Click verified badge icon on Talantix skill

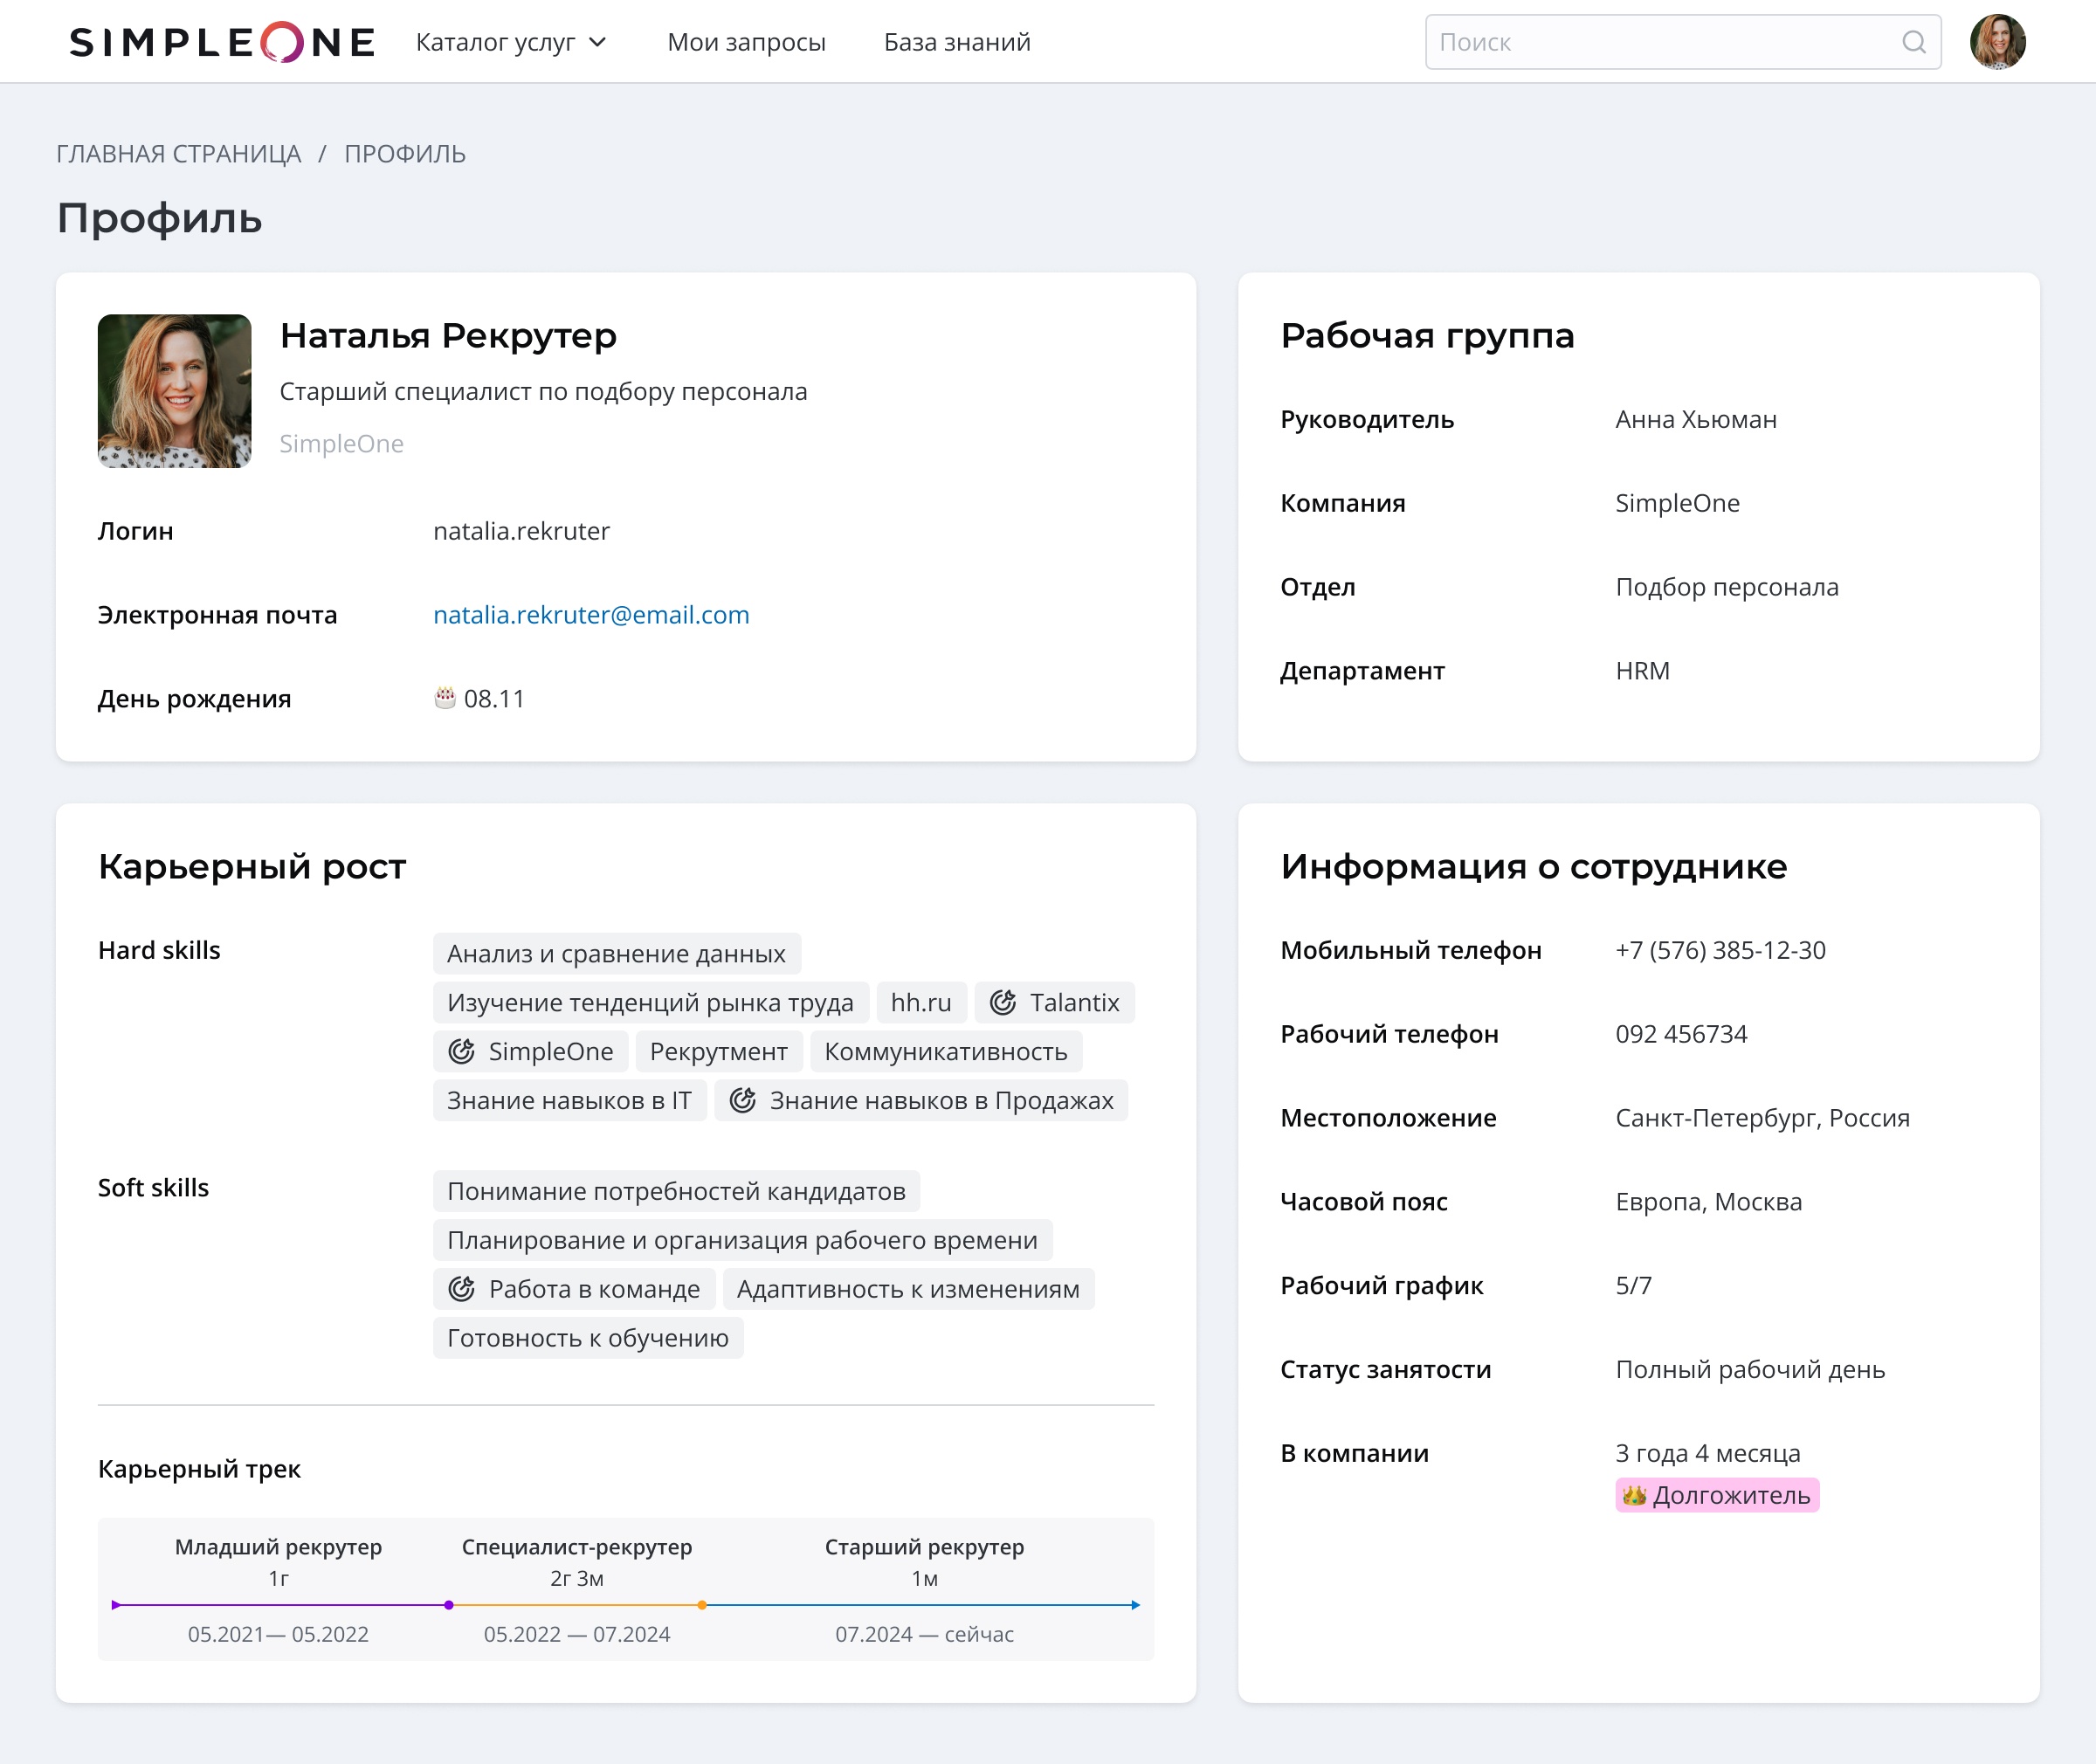(x=1003, y=1002)
